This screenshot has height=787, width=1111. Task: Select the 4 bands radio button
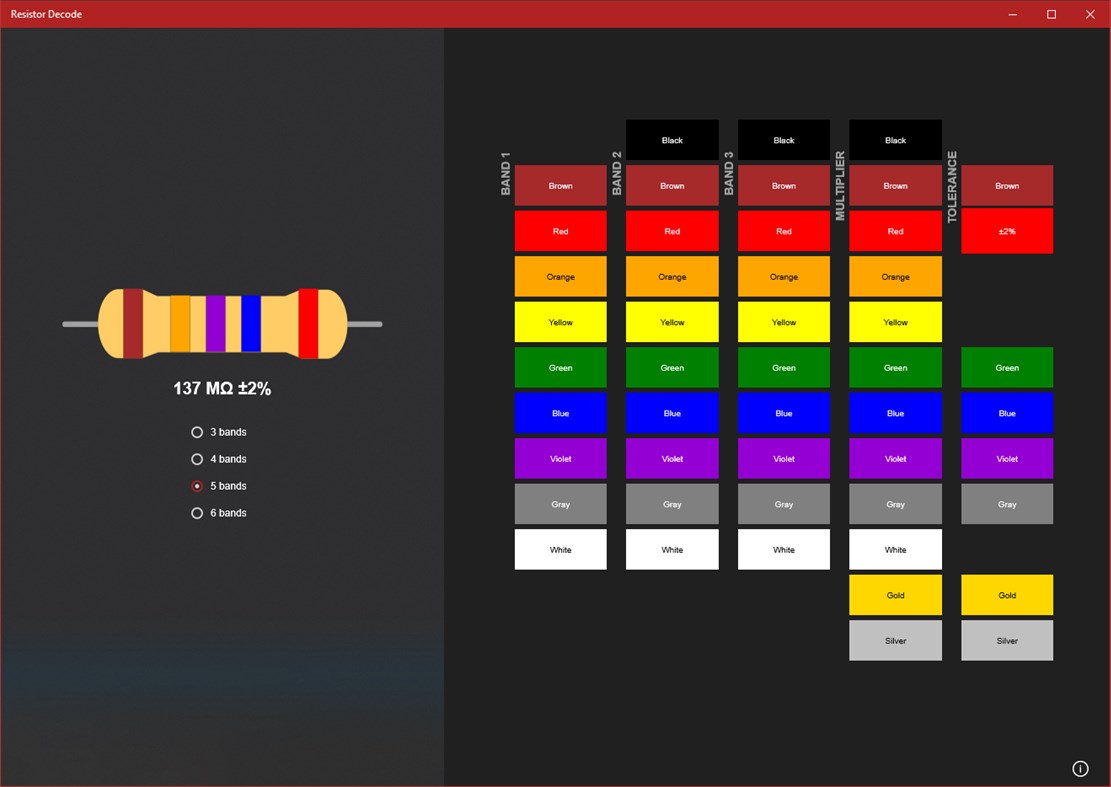click(x=196, y=459)
